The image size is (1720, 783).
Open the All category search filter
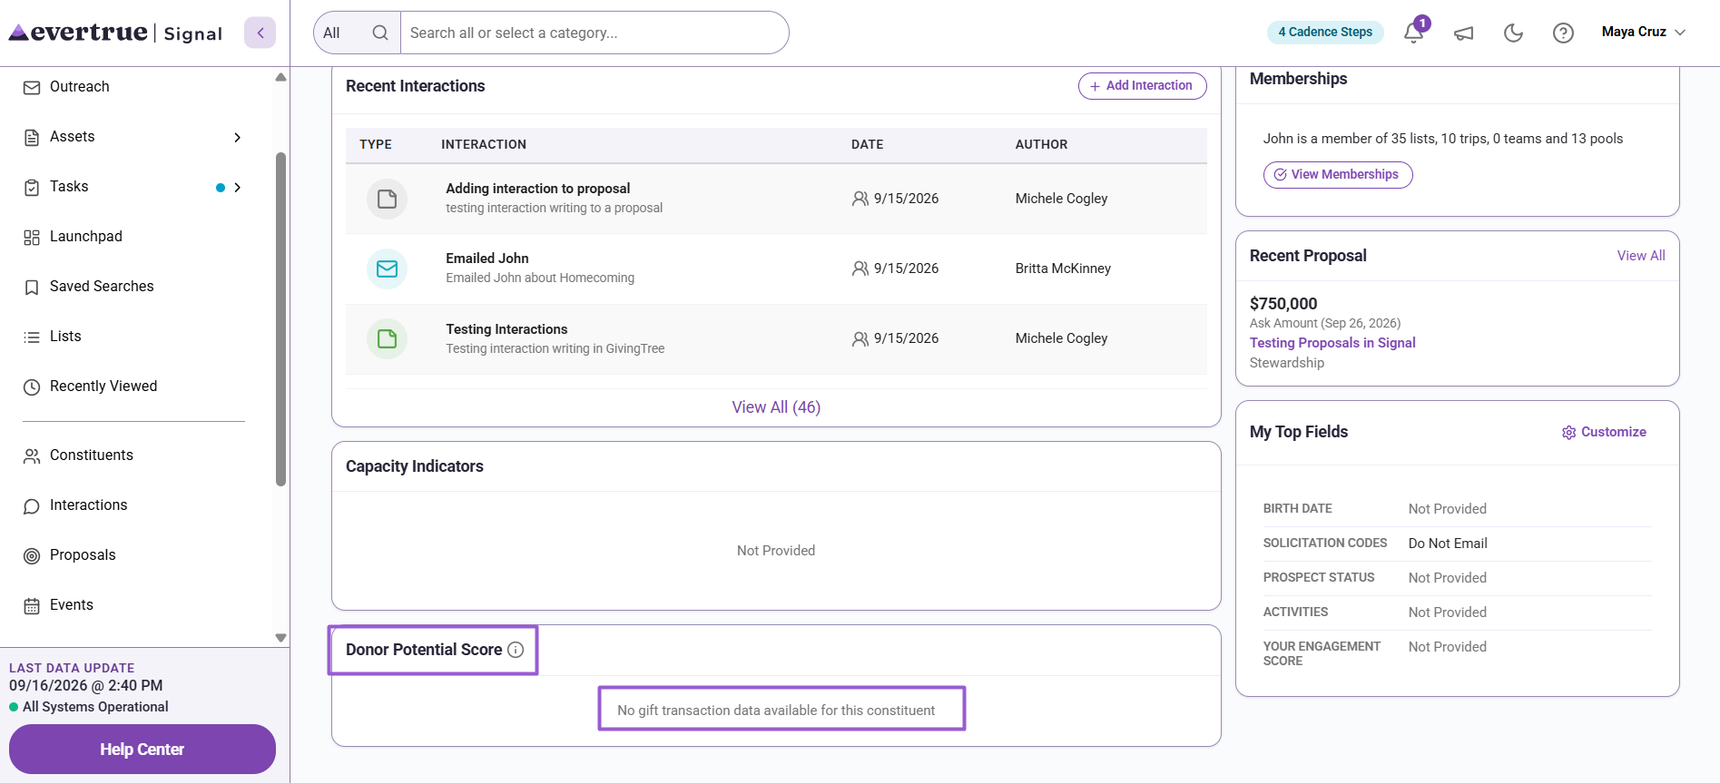click(332, 33)
